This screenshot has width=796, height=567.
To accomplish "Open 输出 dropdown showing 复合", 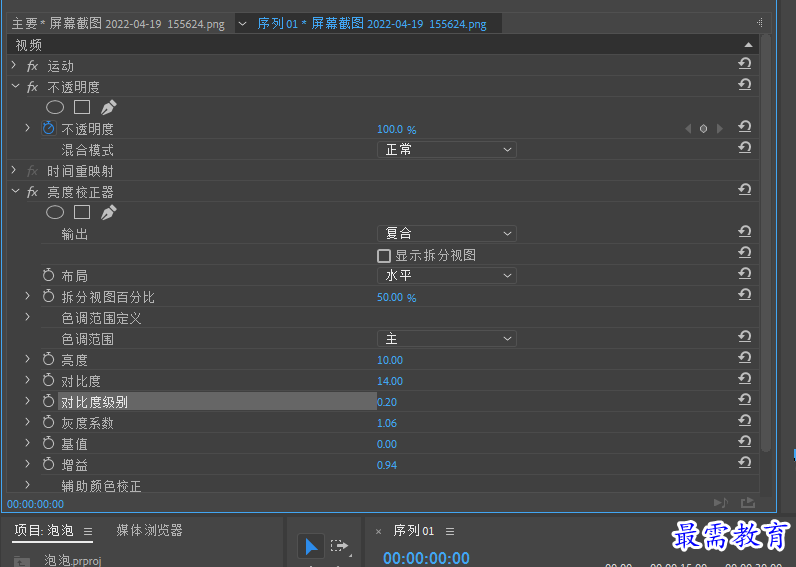I will tap(447, 234).
